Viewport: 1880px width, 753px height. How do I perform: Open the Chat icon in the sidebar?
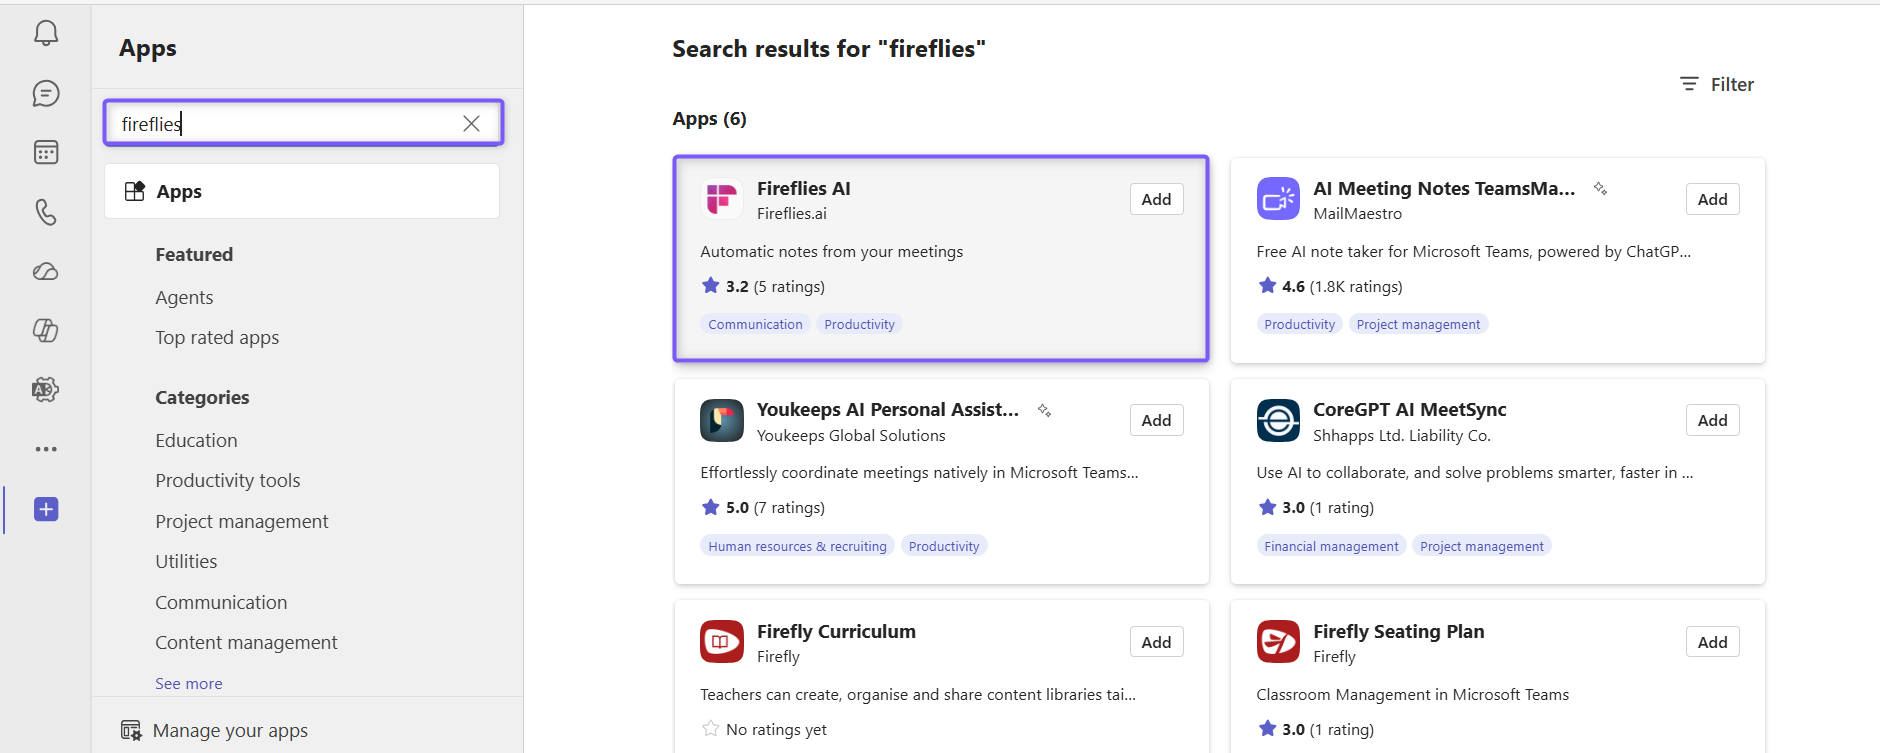(x=46, y=93)
